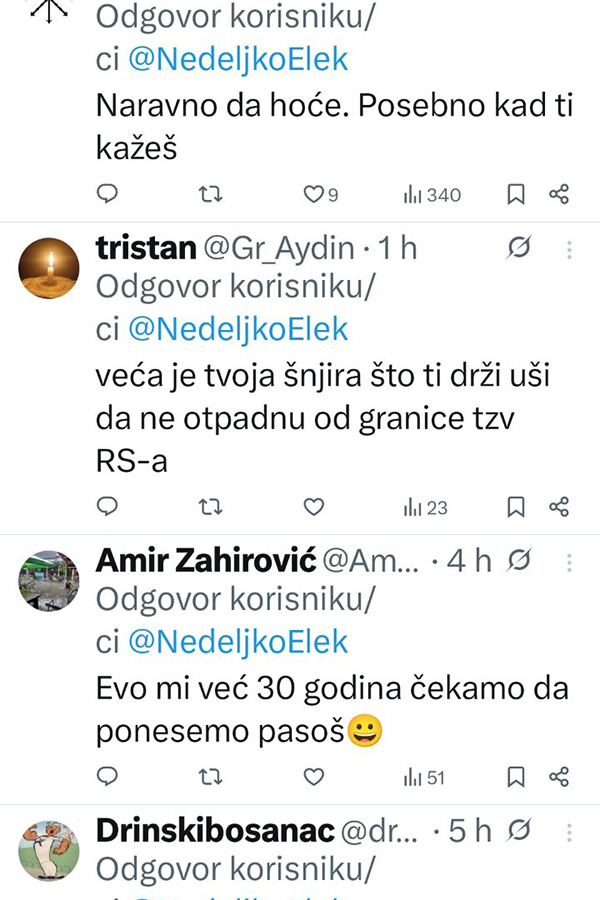Image resolution: width=600 pixels, height=900 pixels.
Task: Bookmark the 'Naravno da hoće' tweet
Action: click(516, 195)
